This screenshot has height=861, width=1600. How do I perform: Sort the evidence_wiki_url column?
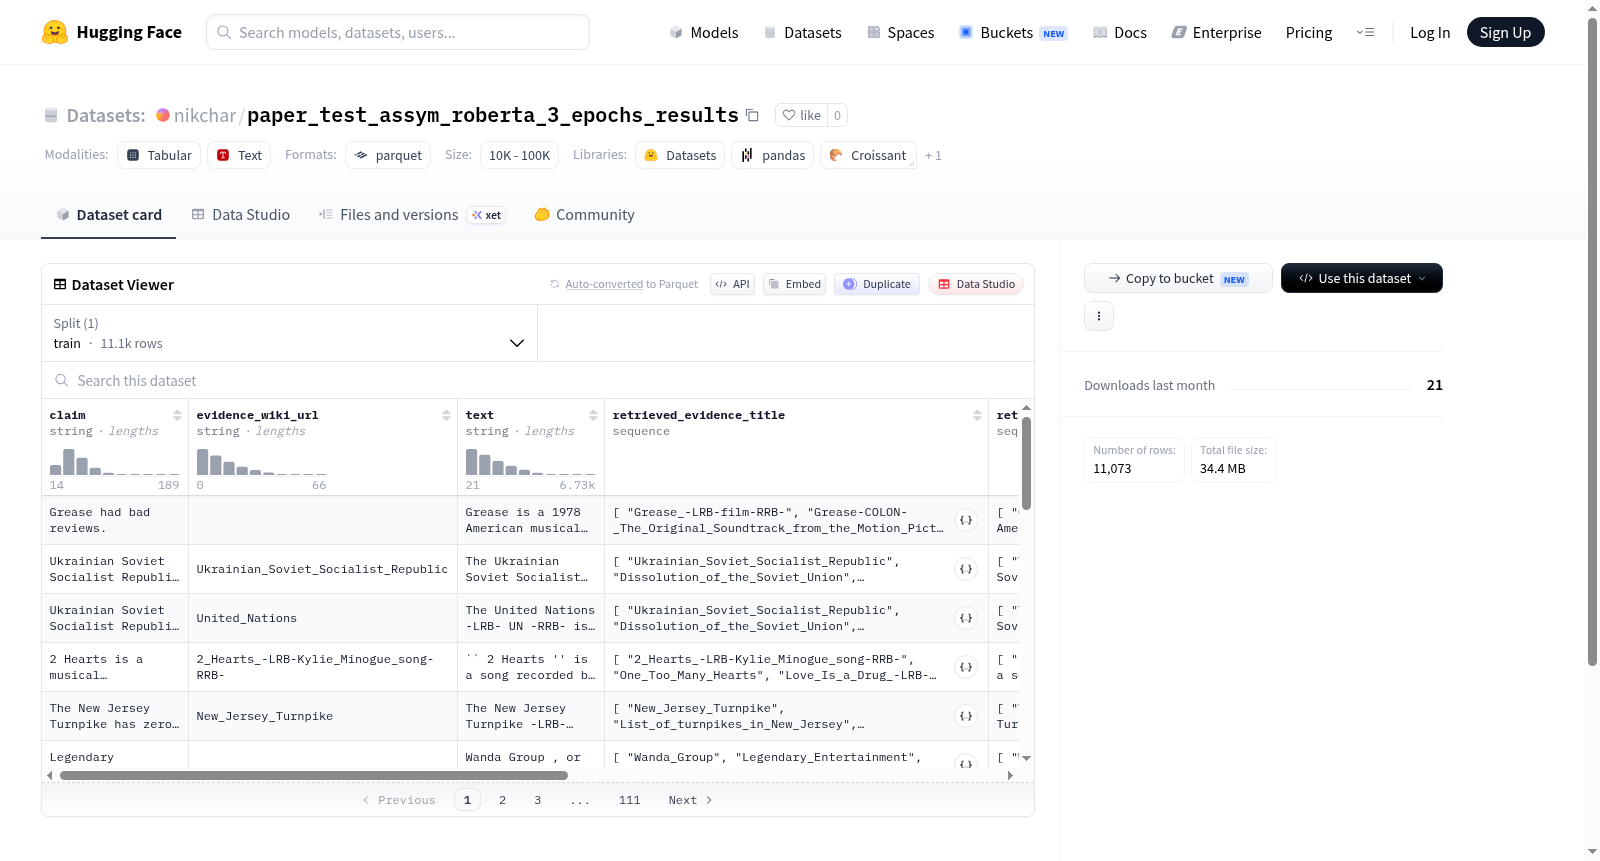coord(446,415)
